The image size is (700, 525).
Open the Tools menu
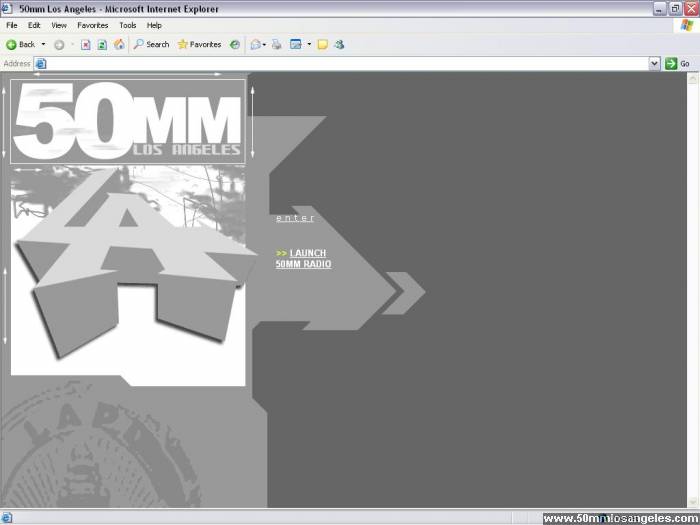coord(128,25)
